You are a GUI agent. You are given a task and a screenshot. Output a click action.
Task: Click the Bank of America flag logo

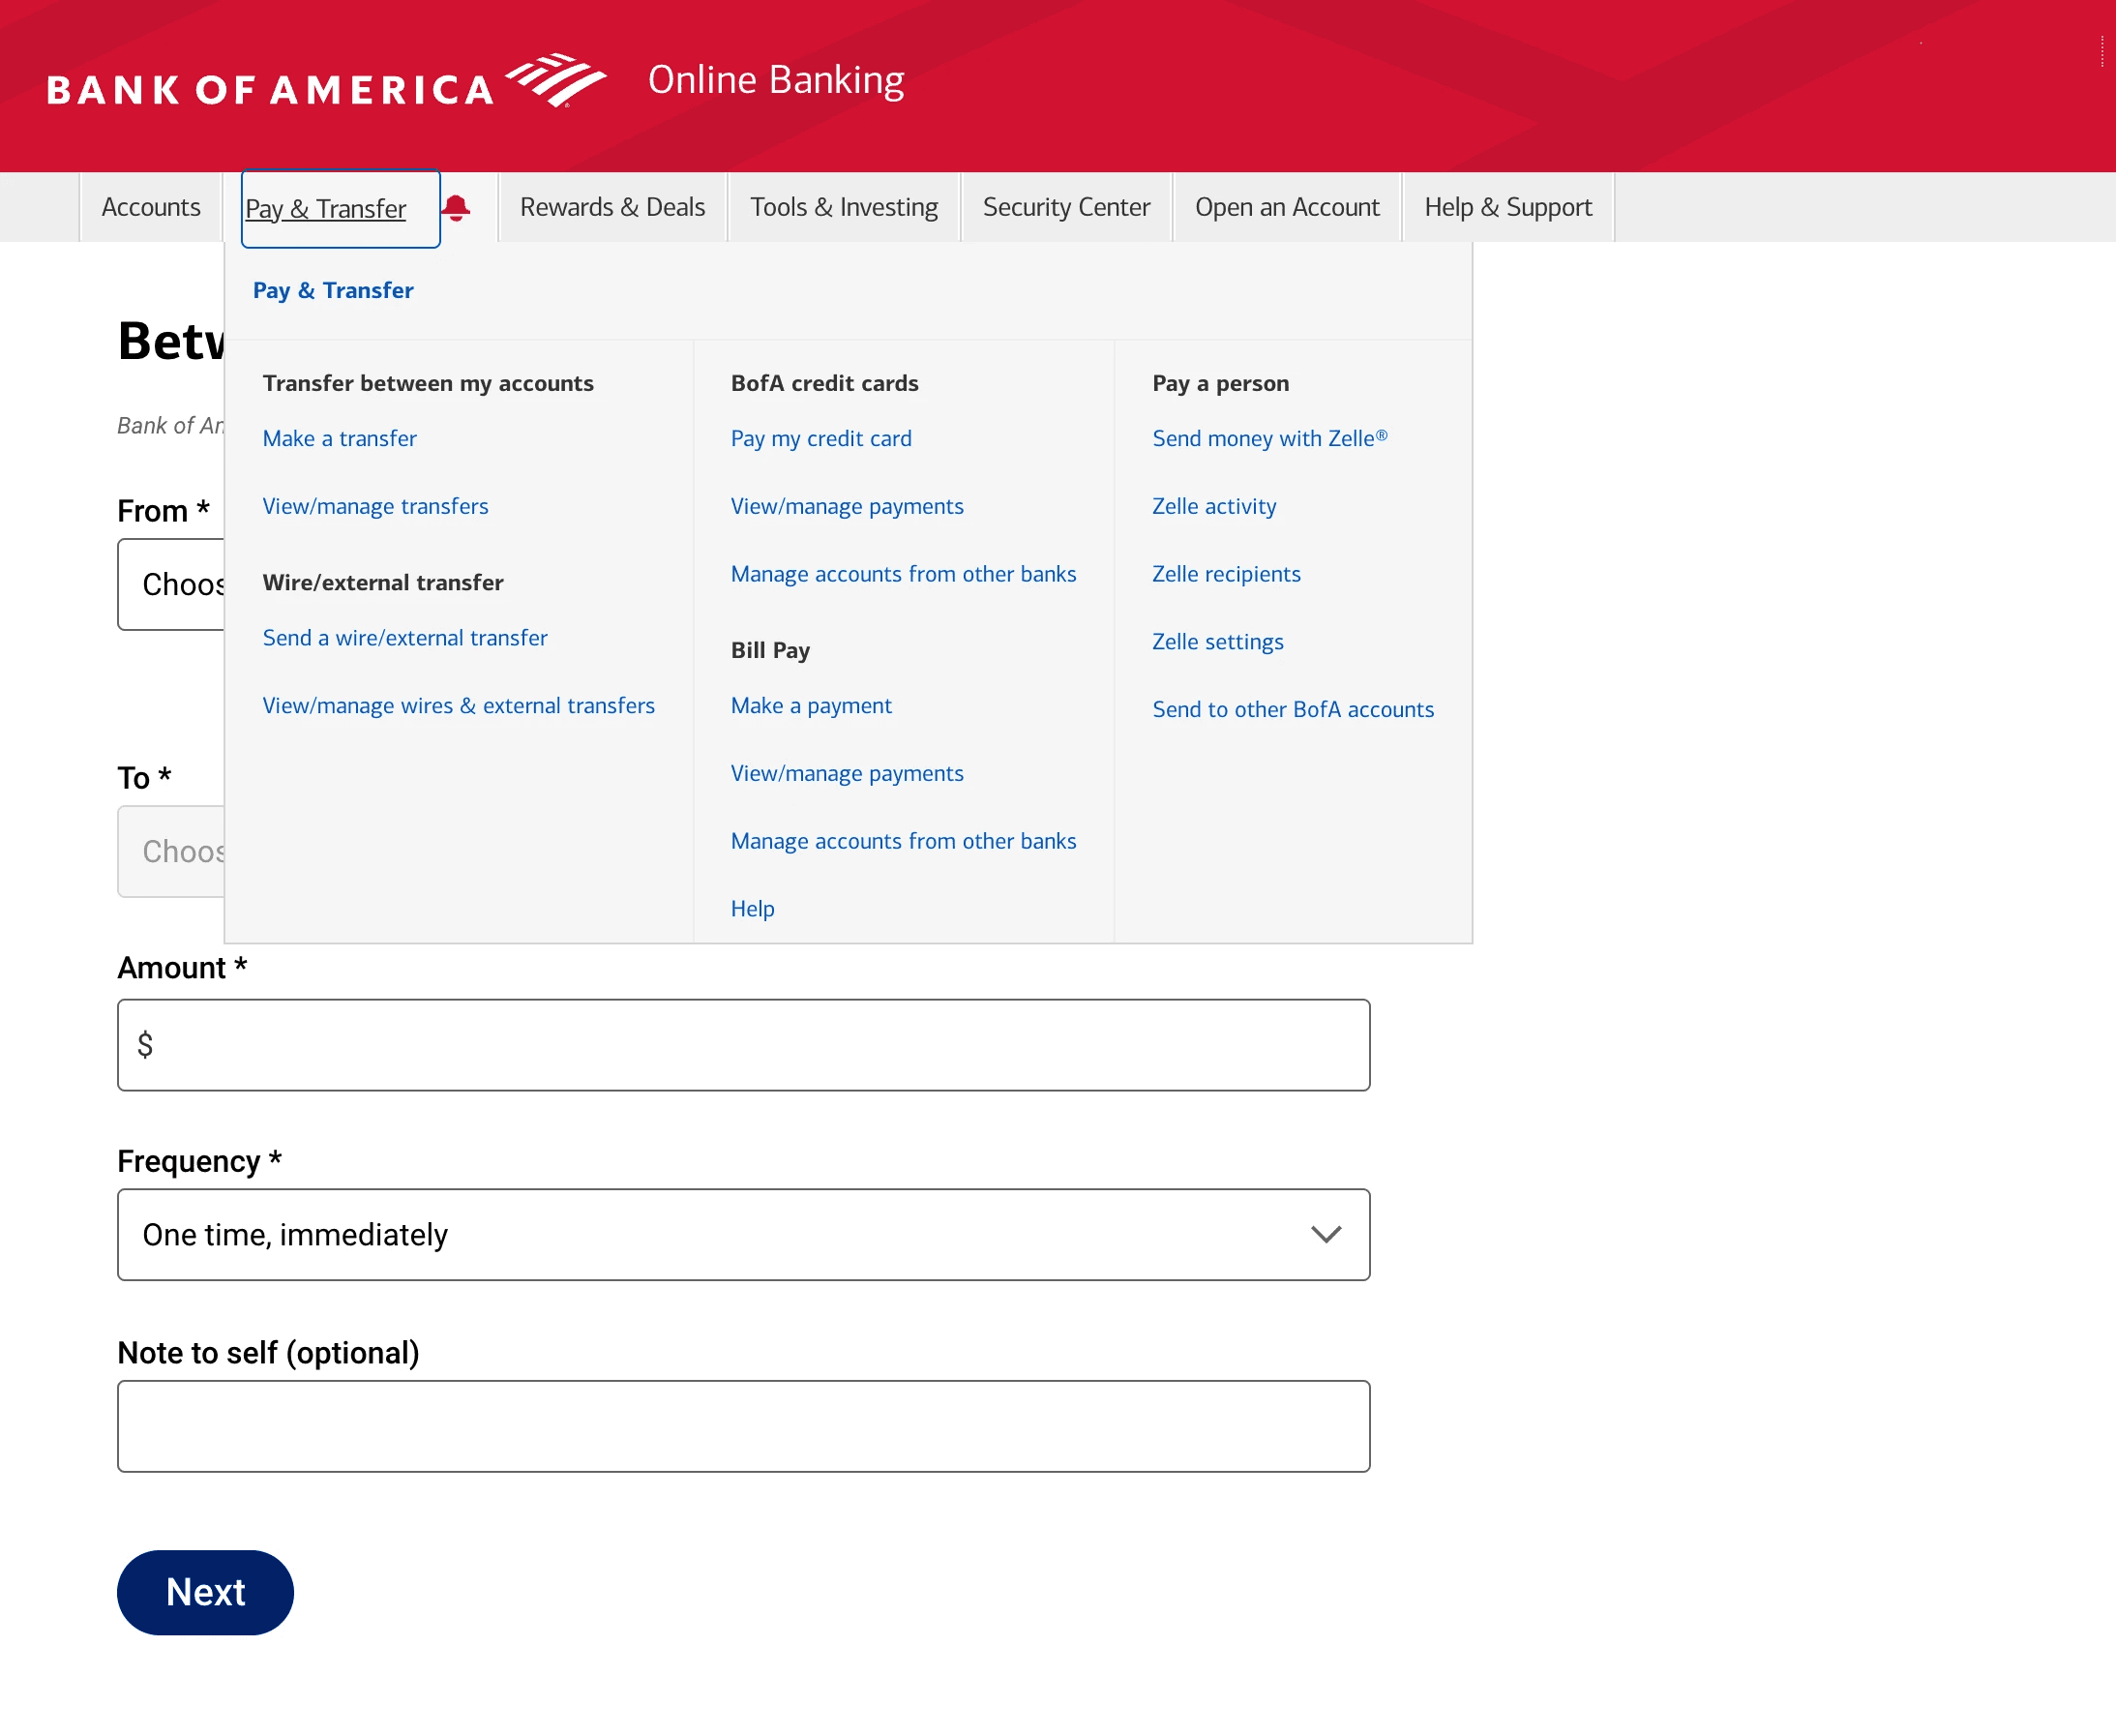(555, 80)
